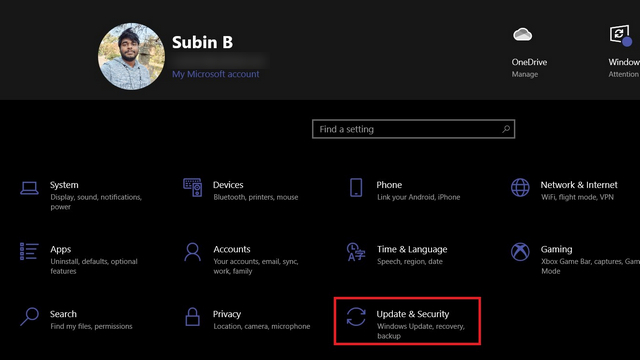Open the Time & Language icon
Viewport: 640px width, 360px height.
[356, 252]
